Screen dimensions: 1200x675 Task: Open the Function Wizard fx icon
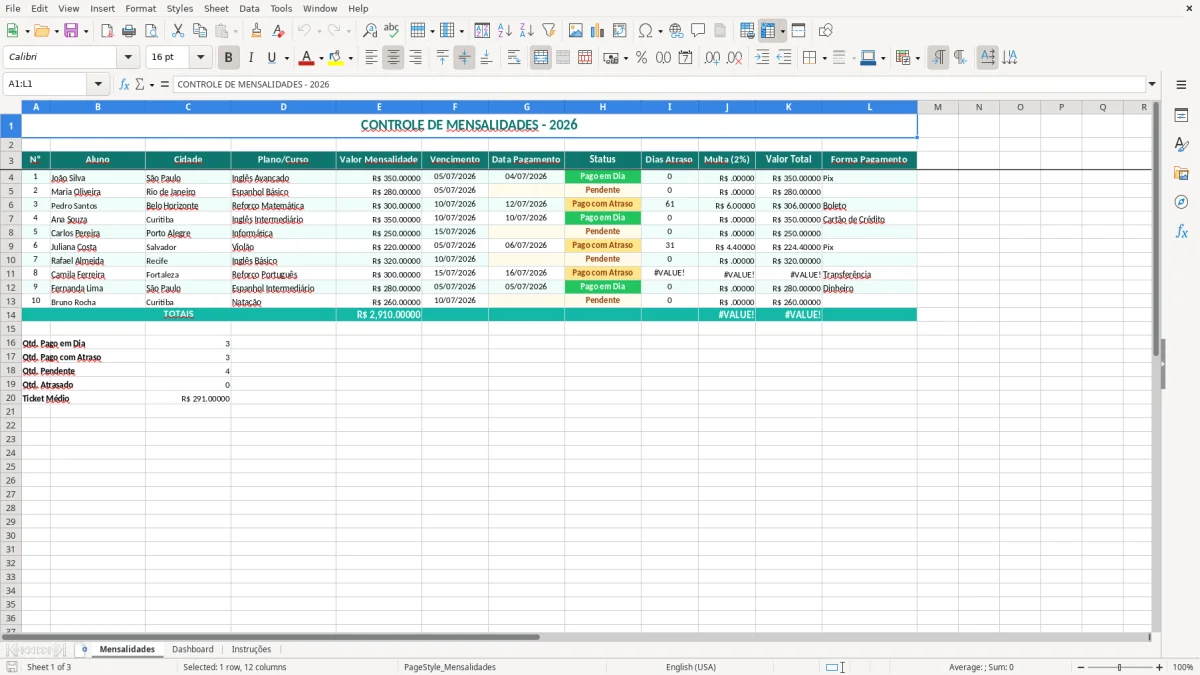click(x=125, y=84)
